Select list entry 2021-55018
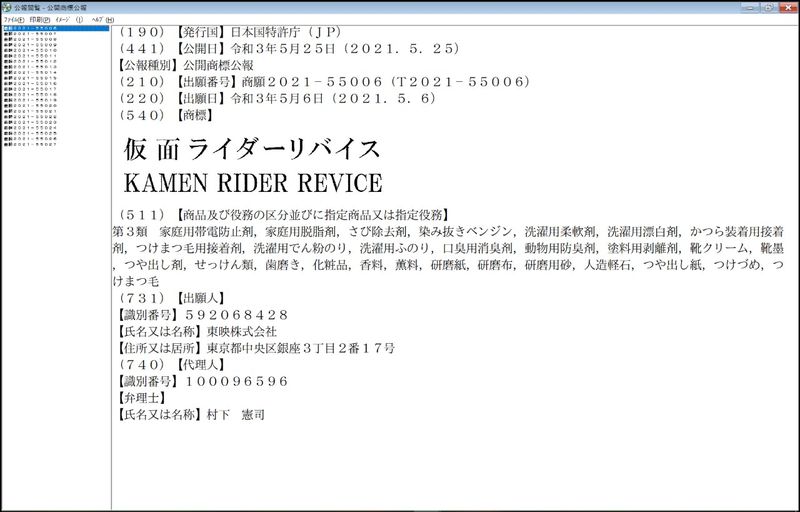Screen dimensions: 800x512 (x=30, y=94)
